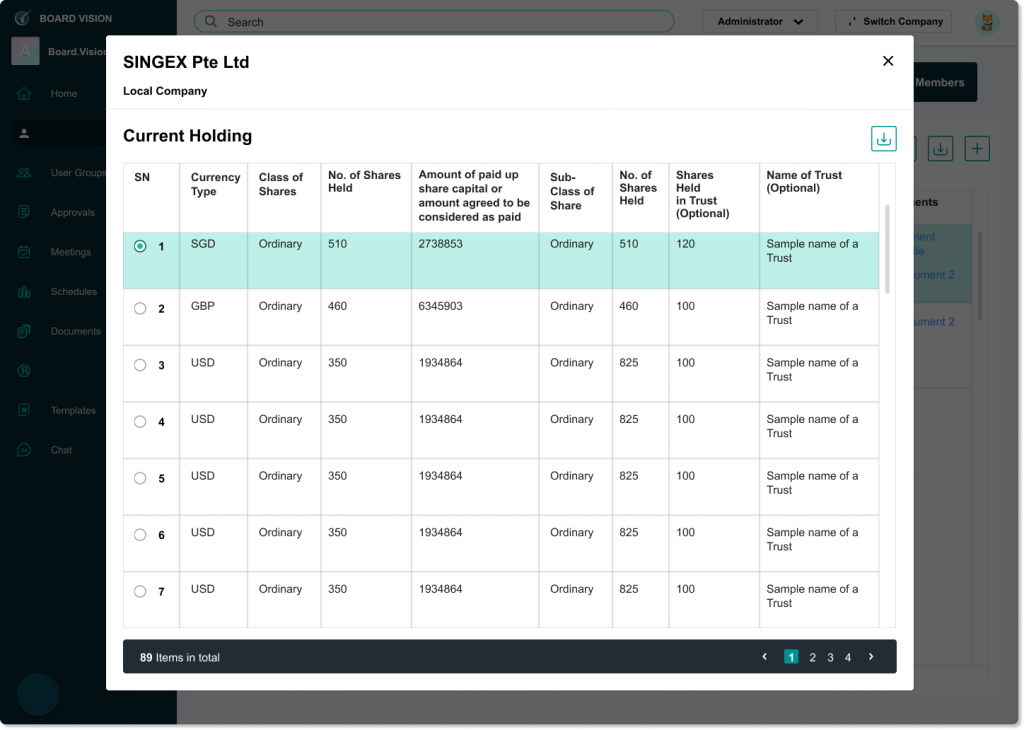Open the Documents sidebar icon

click(25, 331)
